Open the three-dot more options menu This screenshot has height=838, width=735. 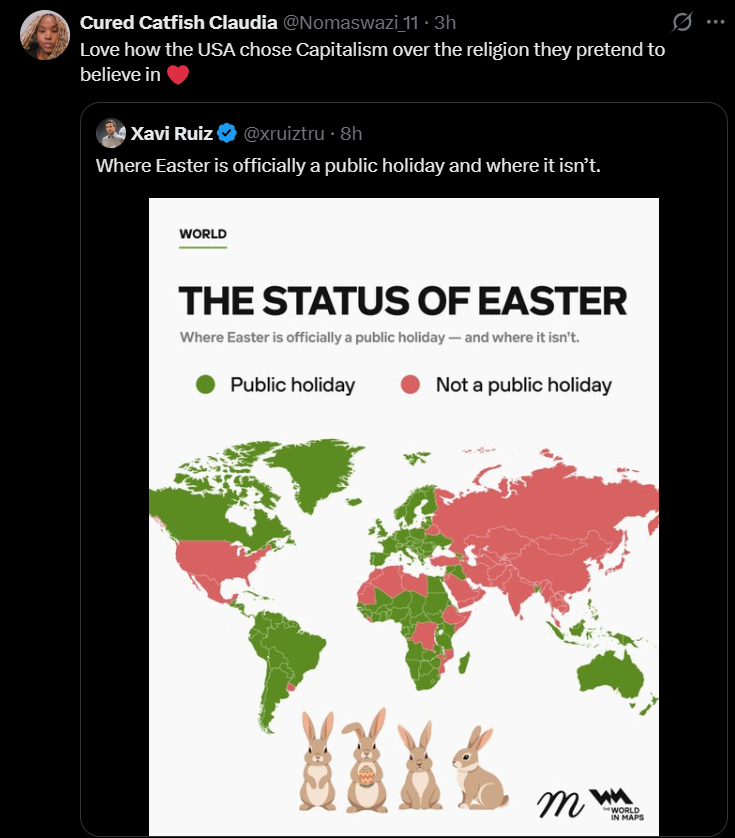coord(715,22)
